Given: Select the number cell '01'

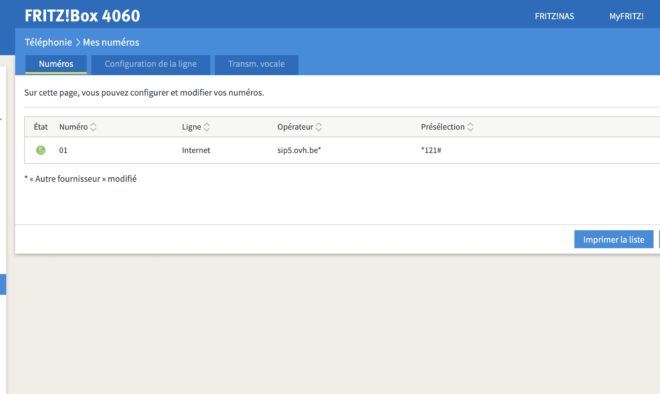Looking at the screenshot, I should 63,150.
